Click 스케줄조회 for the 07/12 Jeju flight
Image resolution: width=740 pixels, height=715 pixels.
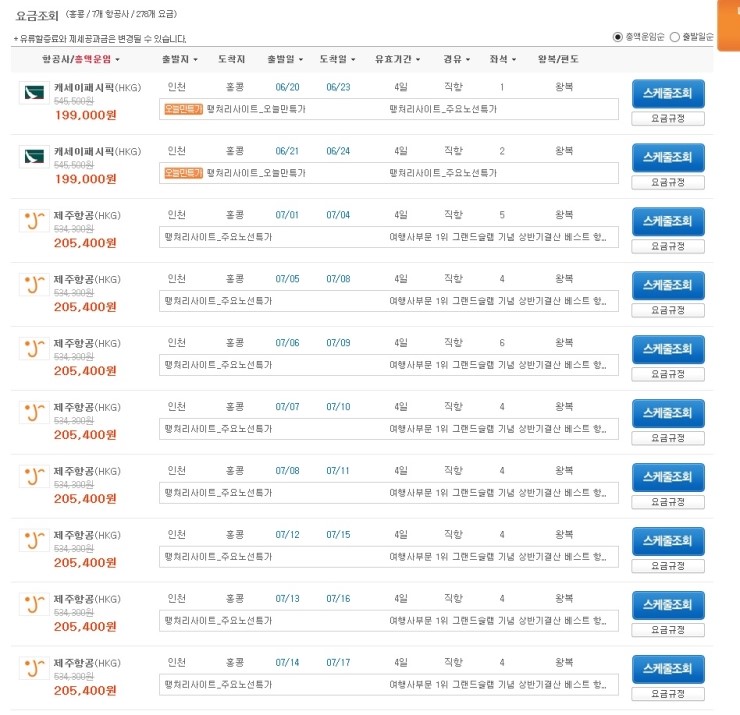coord(668,541)
